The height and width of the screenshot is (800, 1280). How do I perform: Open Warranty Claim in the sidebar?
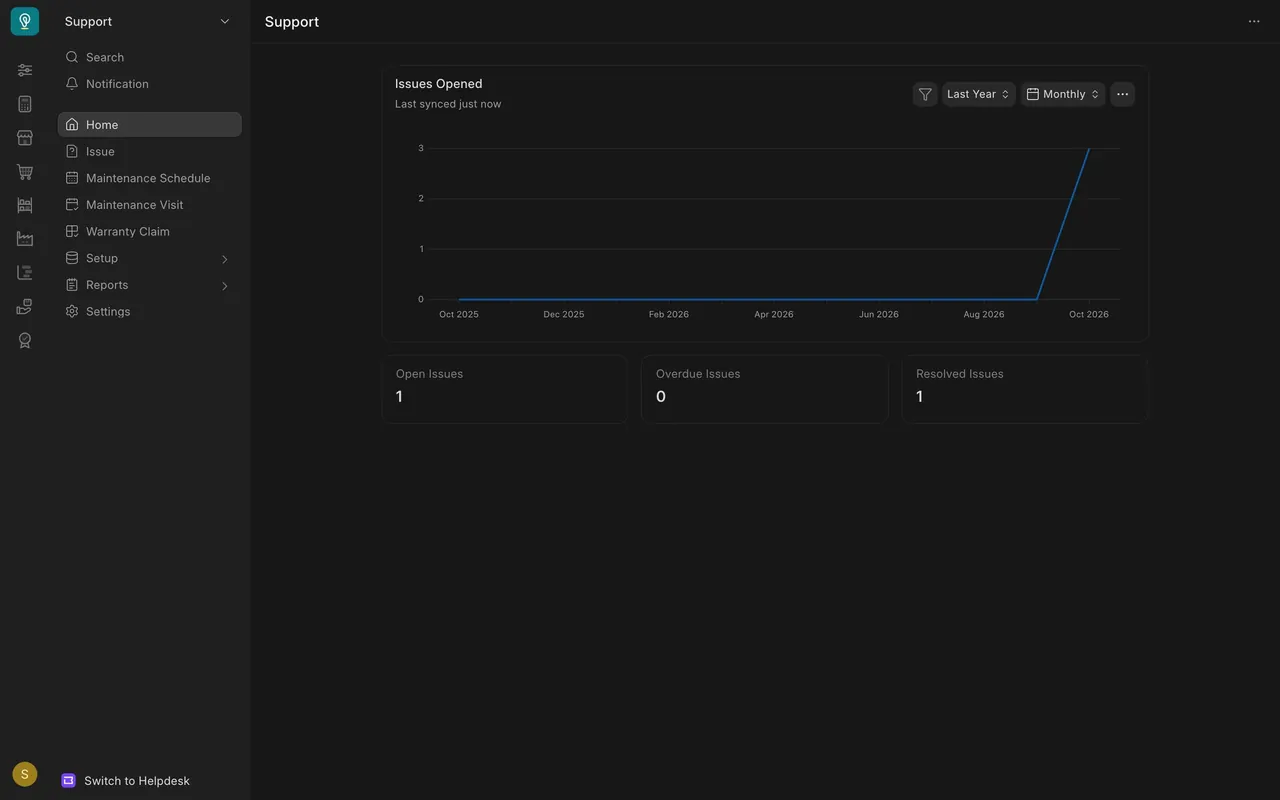[150, 231]
